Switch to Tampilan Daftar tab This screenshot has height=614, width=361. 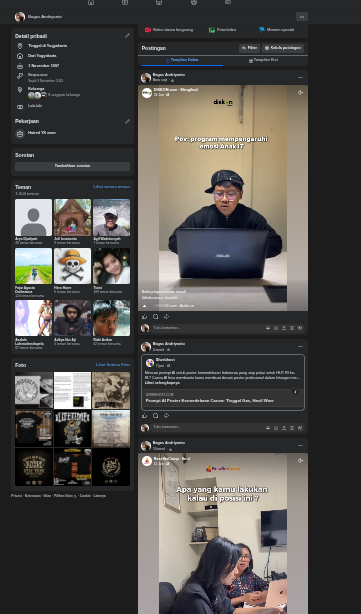tap(182, 60)
